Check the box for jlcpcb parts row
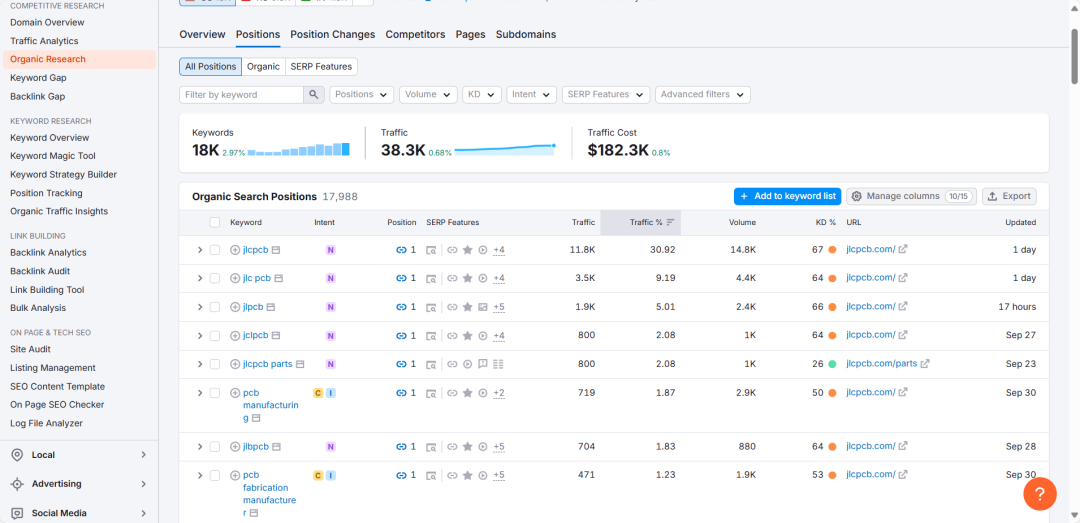This screenshot has width=1080, height=523. pos(215,364)
